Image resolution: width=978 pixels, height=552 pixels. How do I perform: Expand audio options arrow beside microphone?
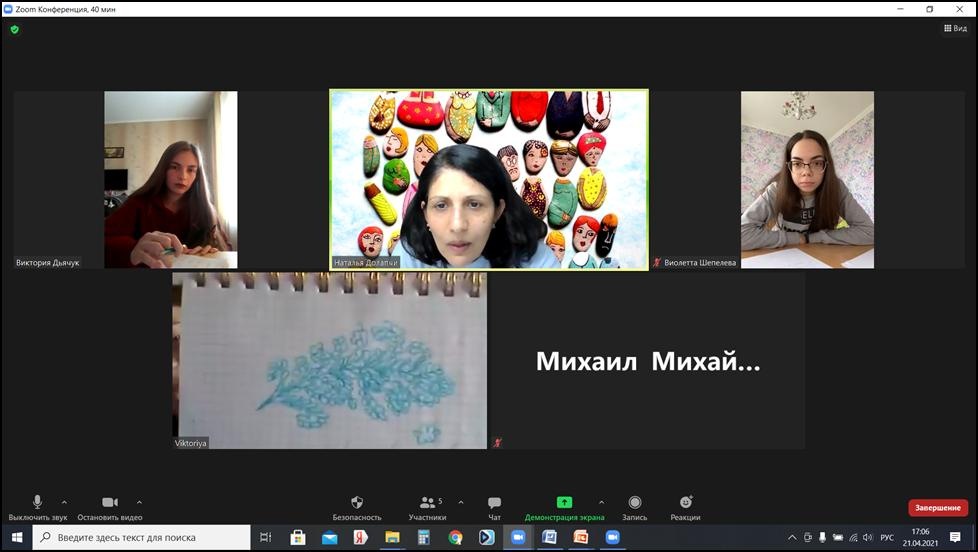coord(64,502)
